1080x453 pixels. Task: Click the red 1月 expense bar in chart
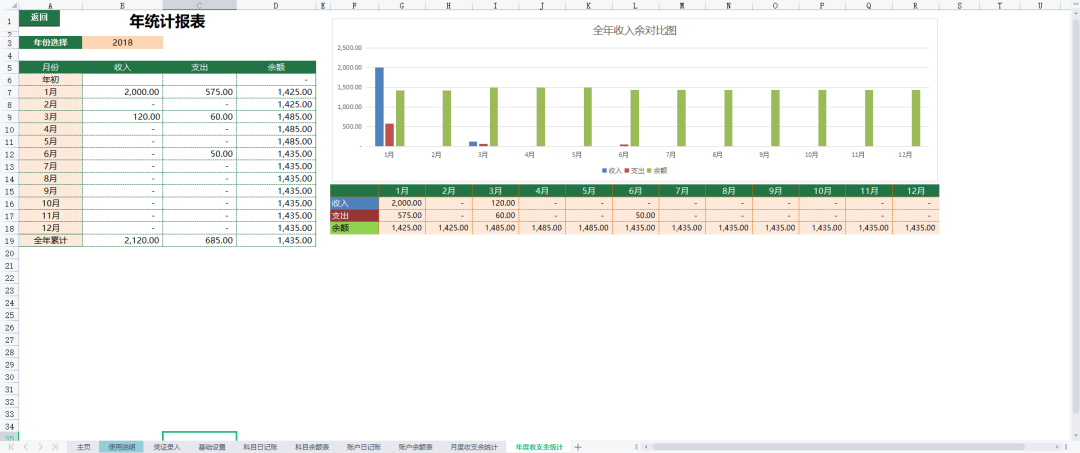pyautogui.click(x=389, y=135)
